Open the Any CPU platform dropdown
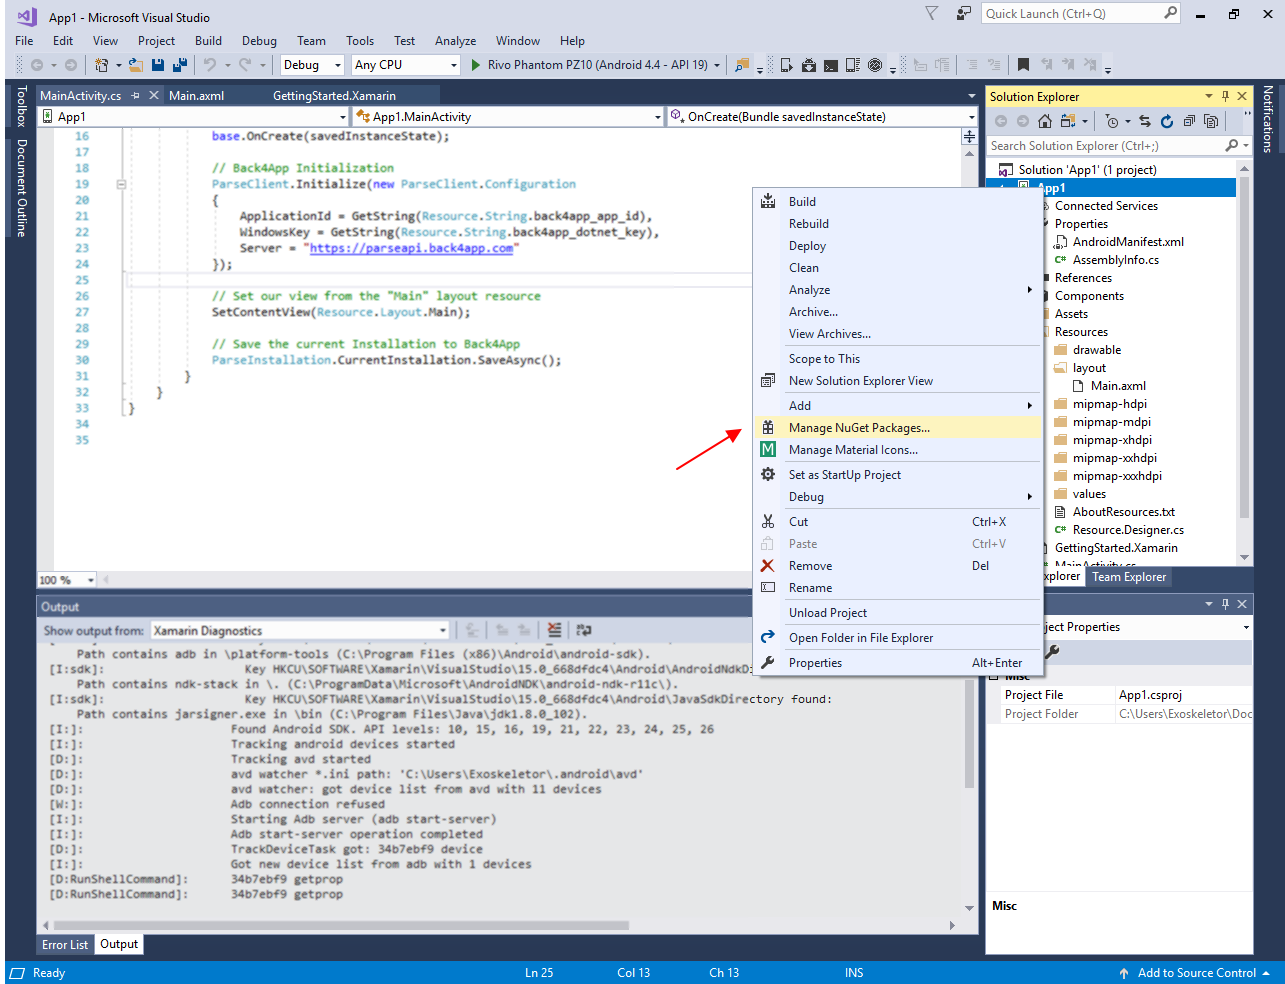The height and width of the screenshot is (984, 1285). 406,65
